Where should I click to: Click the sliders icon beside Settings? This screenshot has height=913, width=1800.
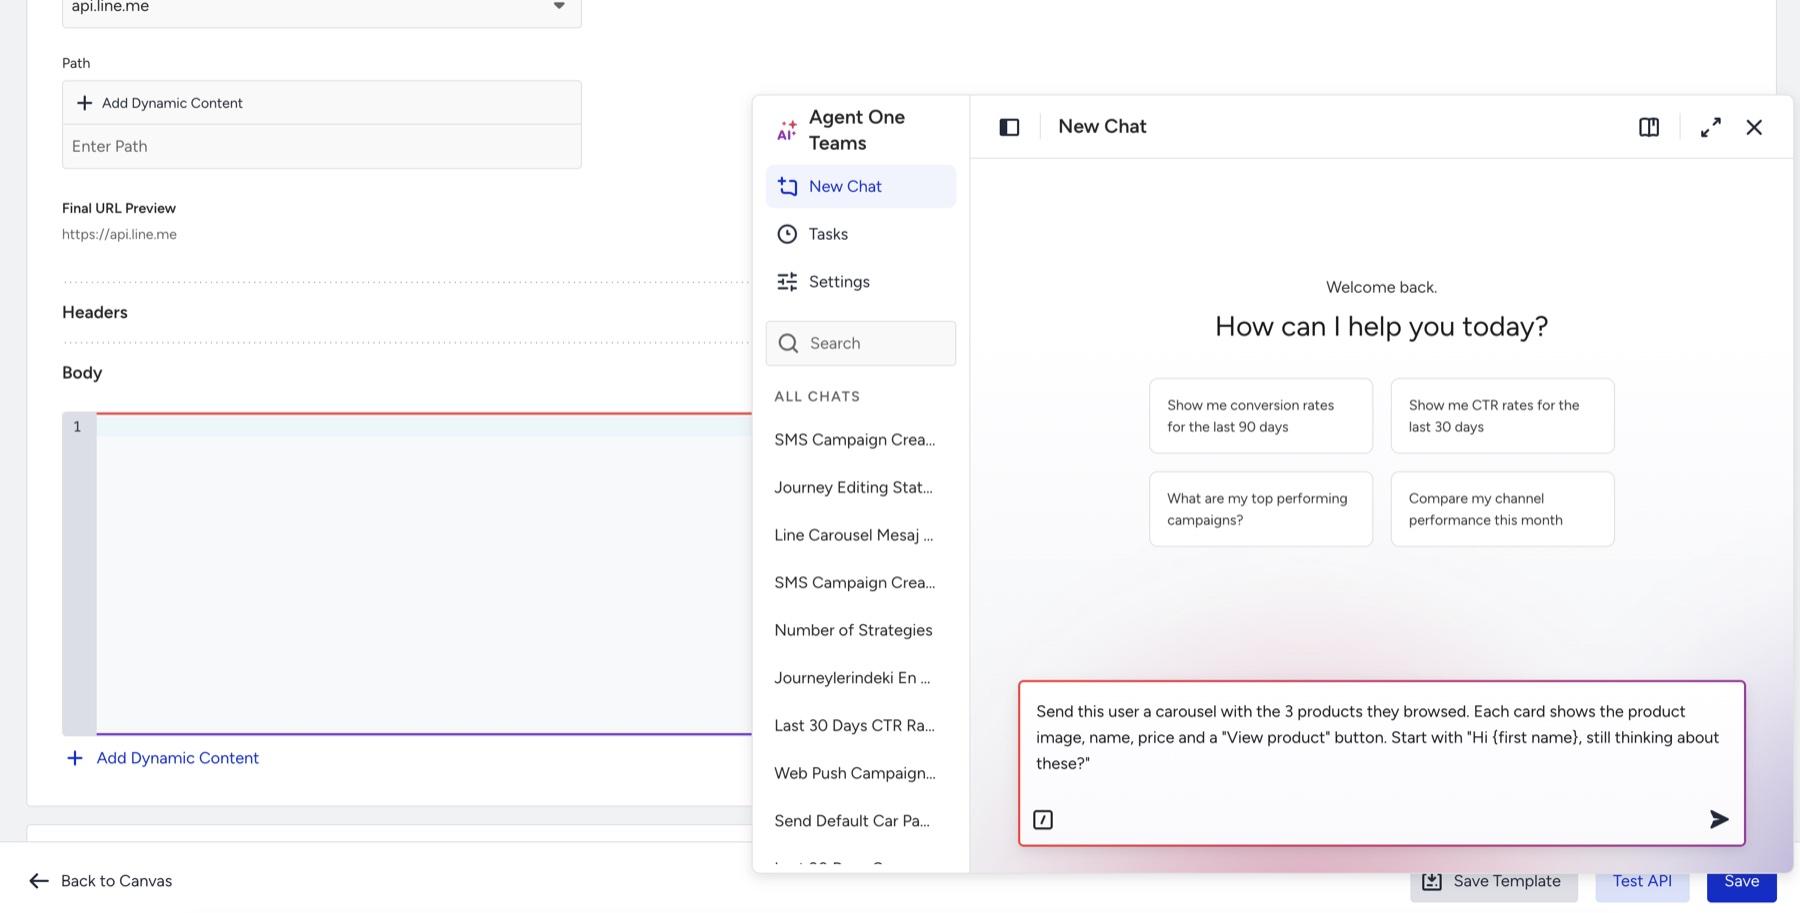(x=787, y=282)
